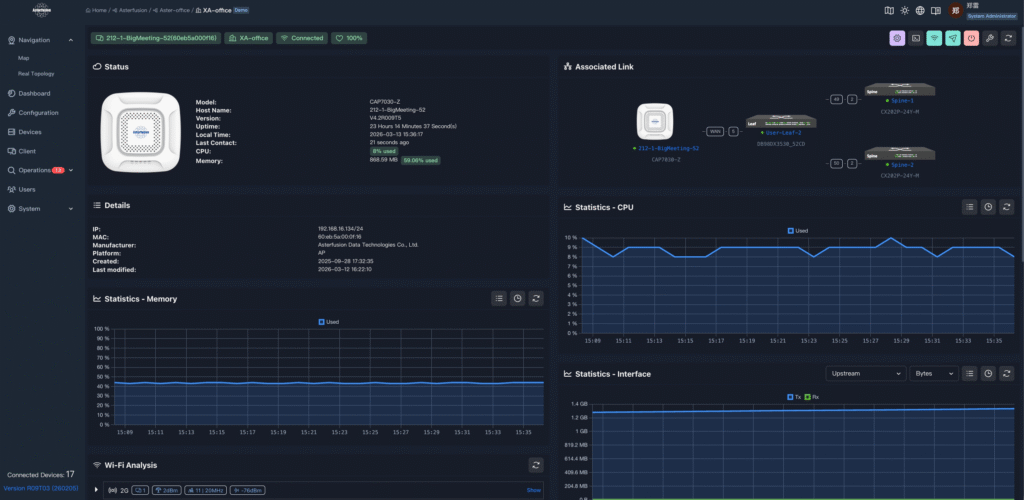This screenshot has height=500, width=1024.
Task: Go to Devices in the sidebar
Action: [x=30, y=131]
